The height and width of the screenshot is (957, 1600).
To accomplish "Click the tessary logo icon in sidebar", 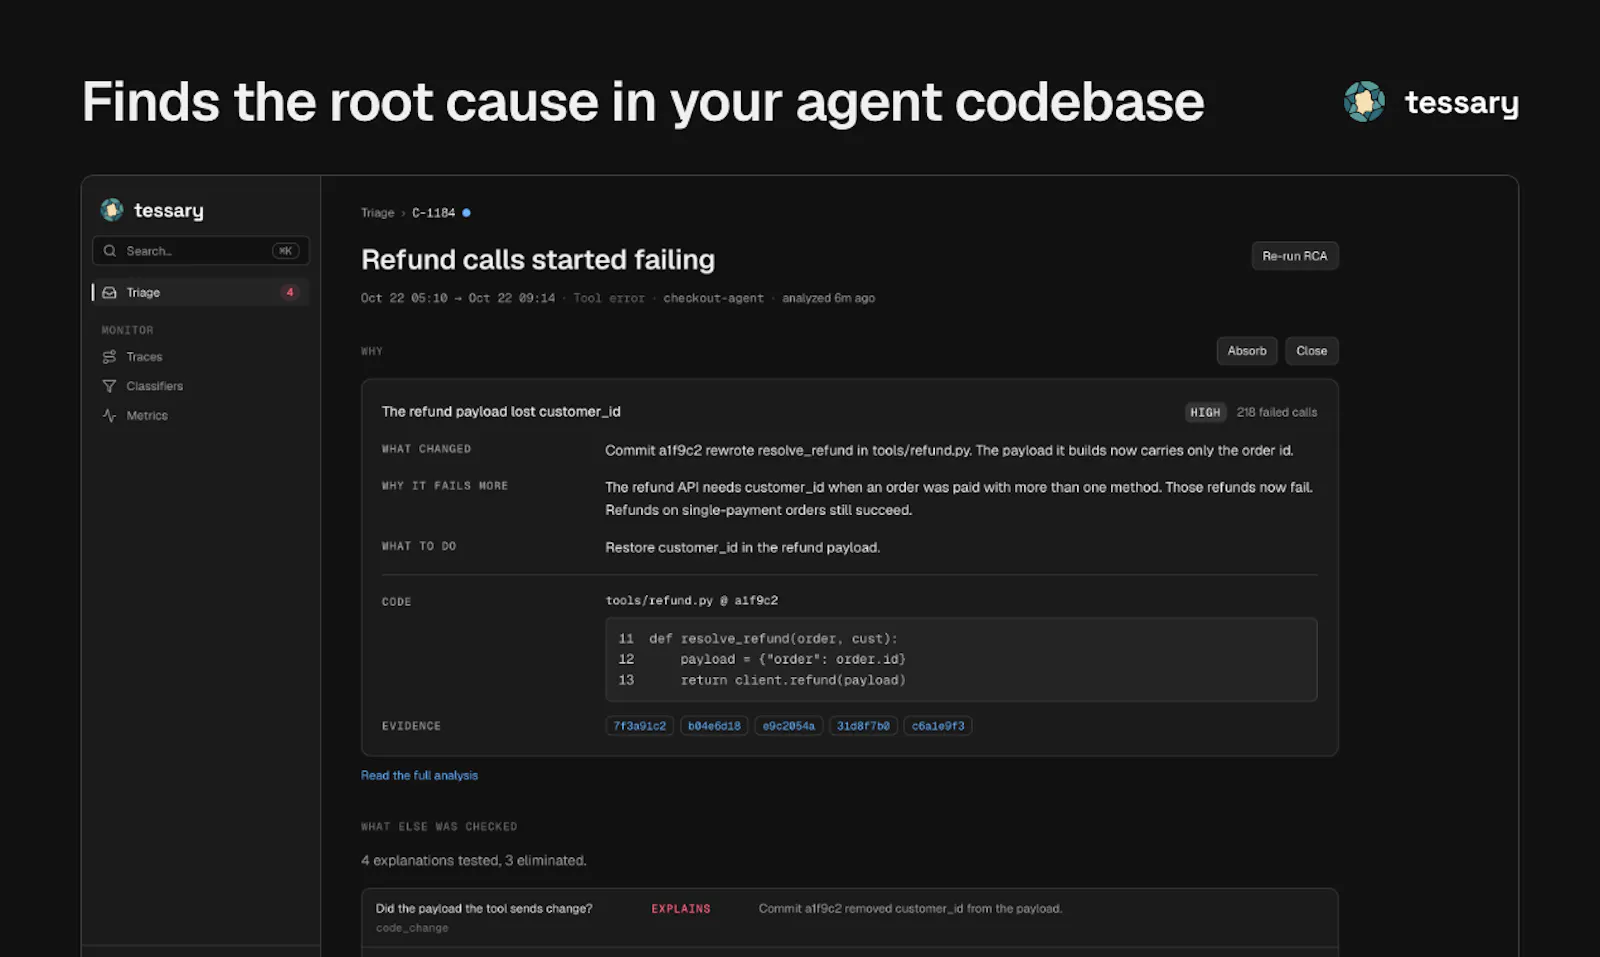I will (x=112, y=210).
